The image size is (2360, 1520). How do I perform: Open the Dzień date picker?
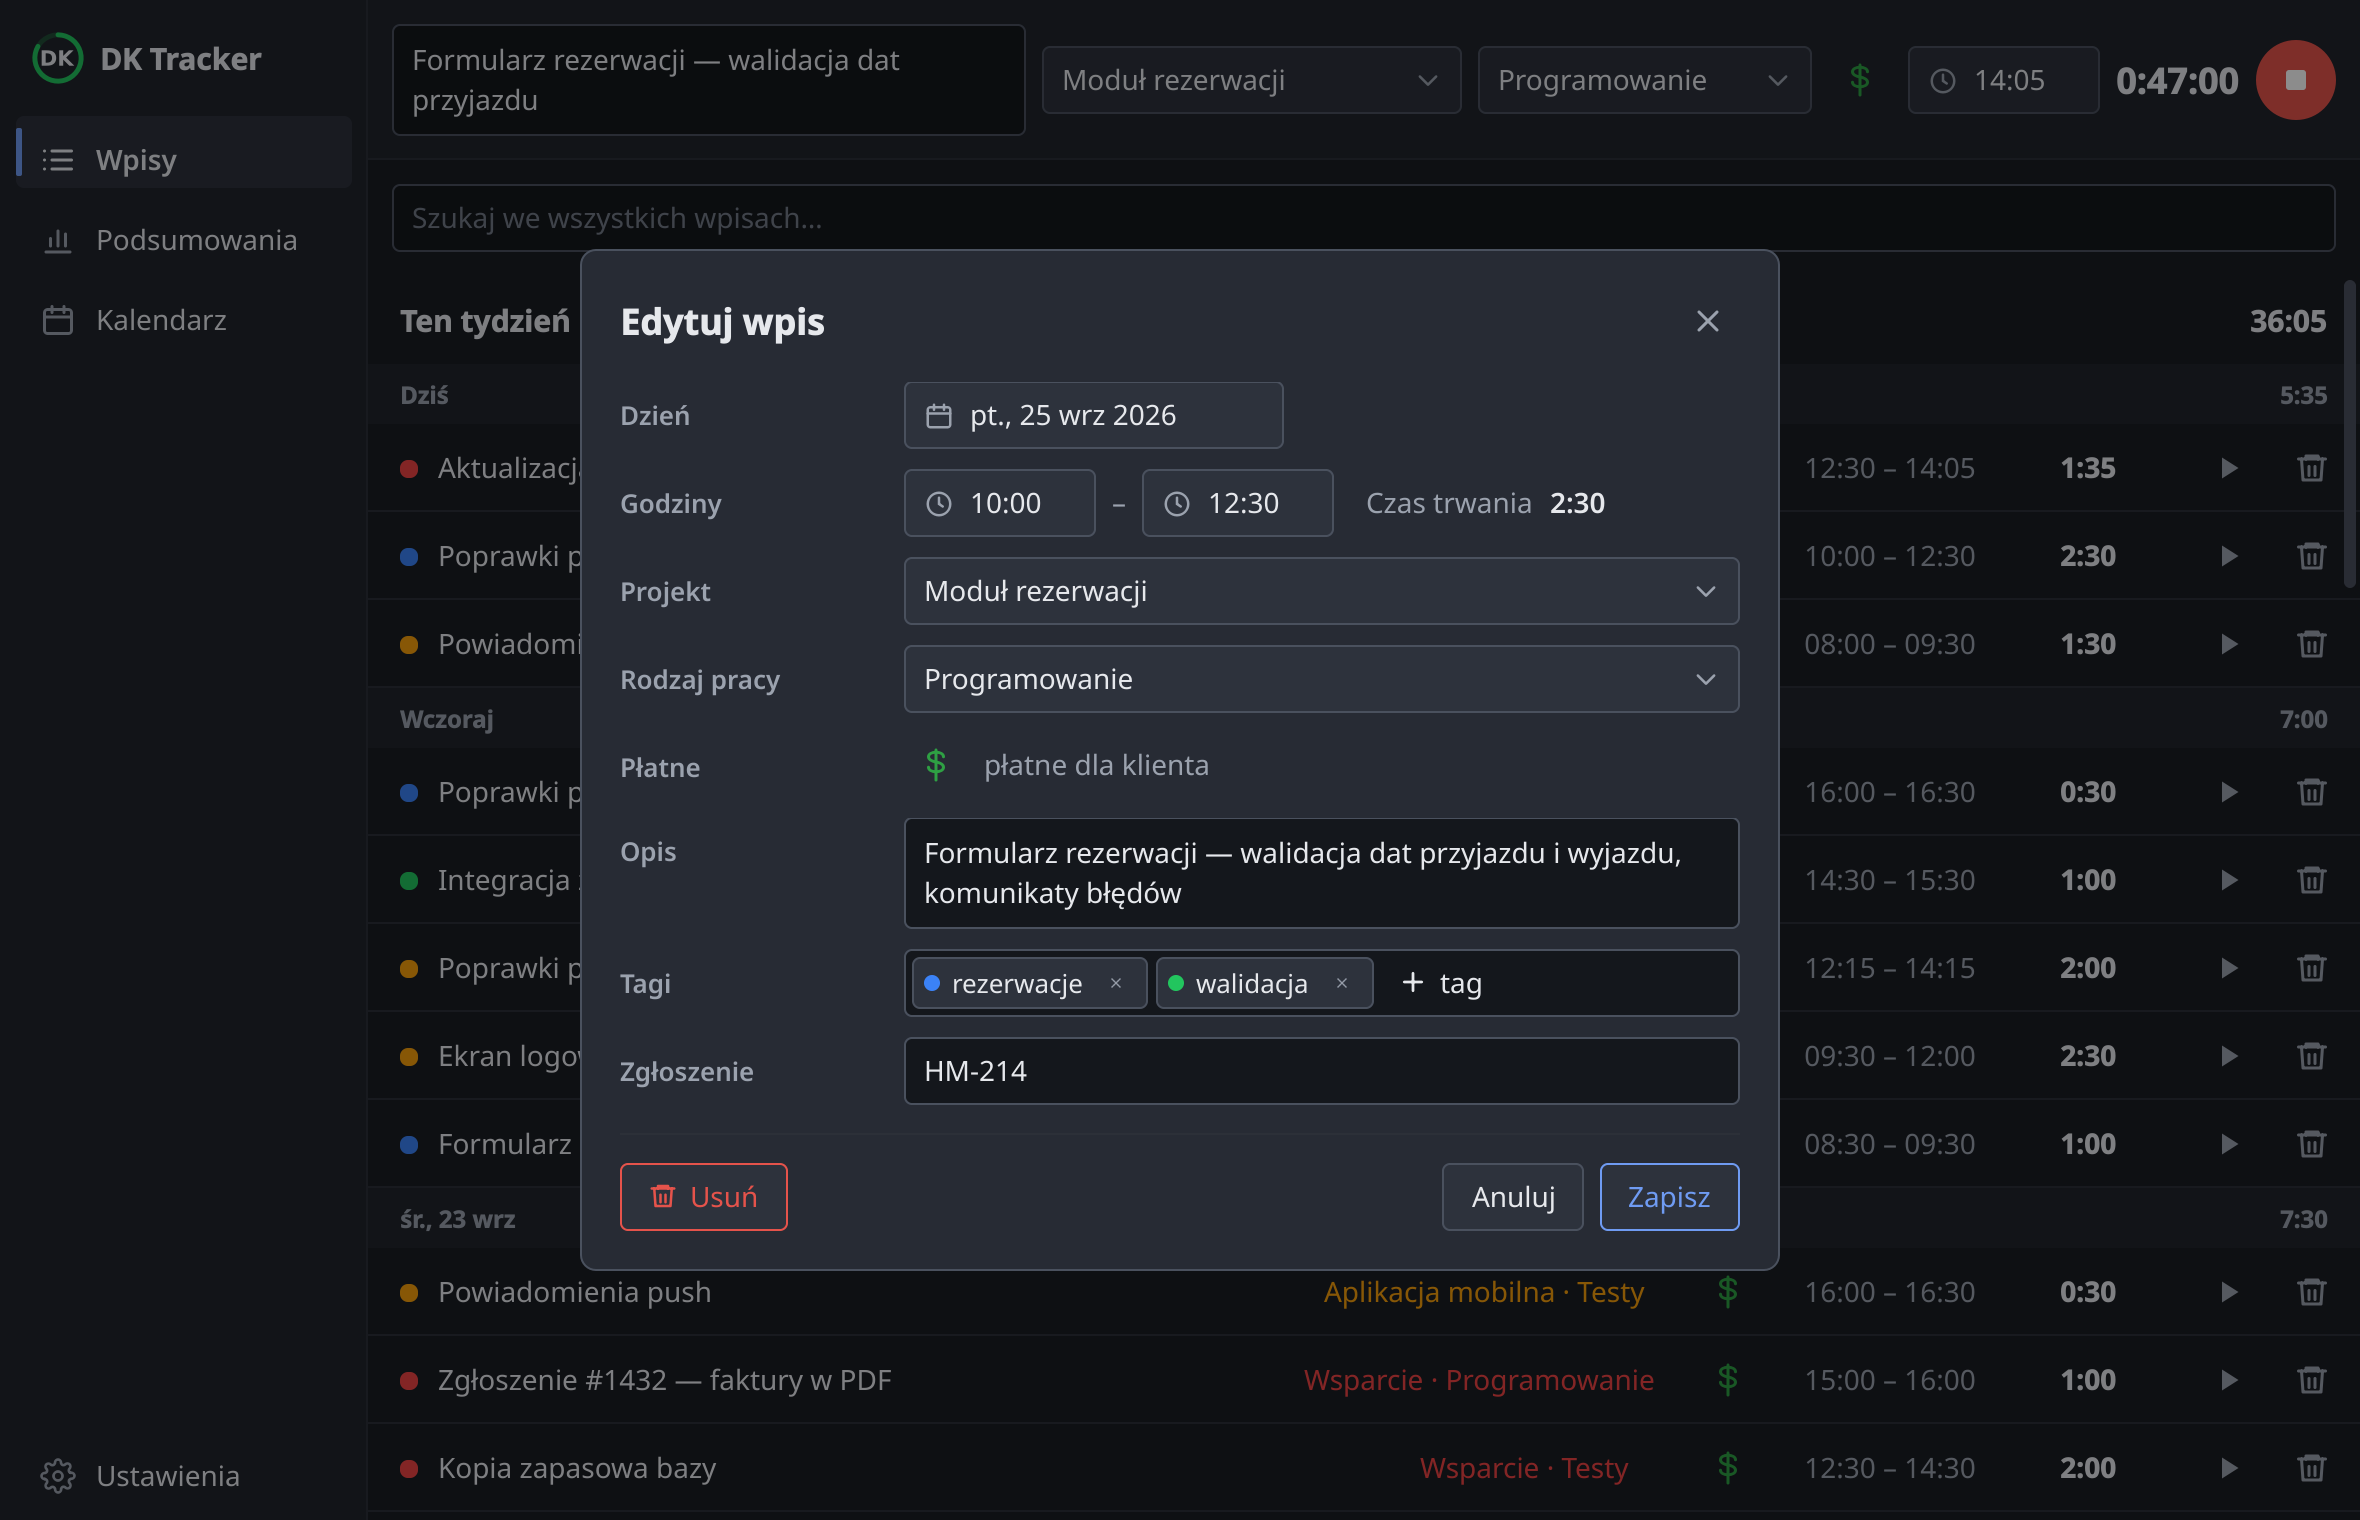coord(1093,415)
